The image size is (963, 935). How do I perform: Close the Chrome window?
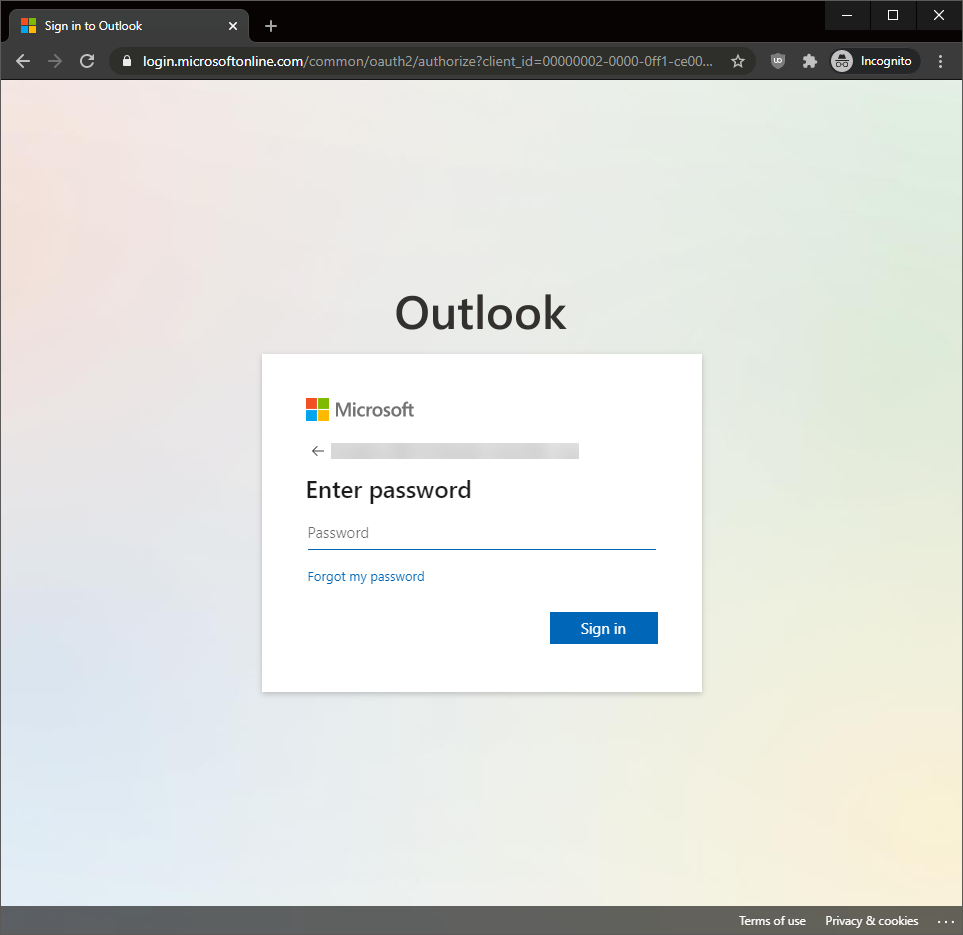[939, 15]
